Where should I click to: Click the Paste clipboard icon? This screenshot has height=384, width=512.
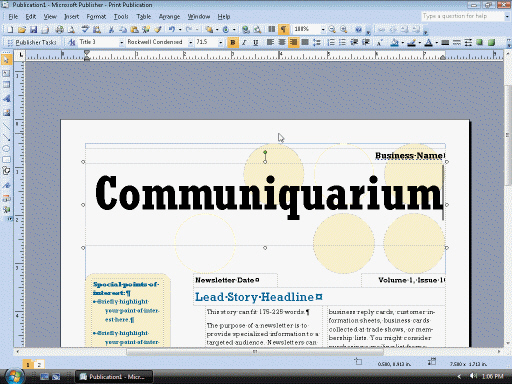tap(135, 30)
